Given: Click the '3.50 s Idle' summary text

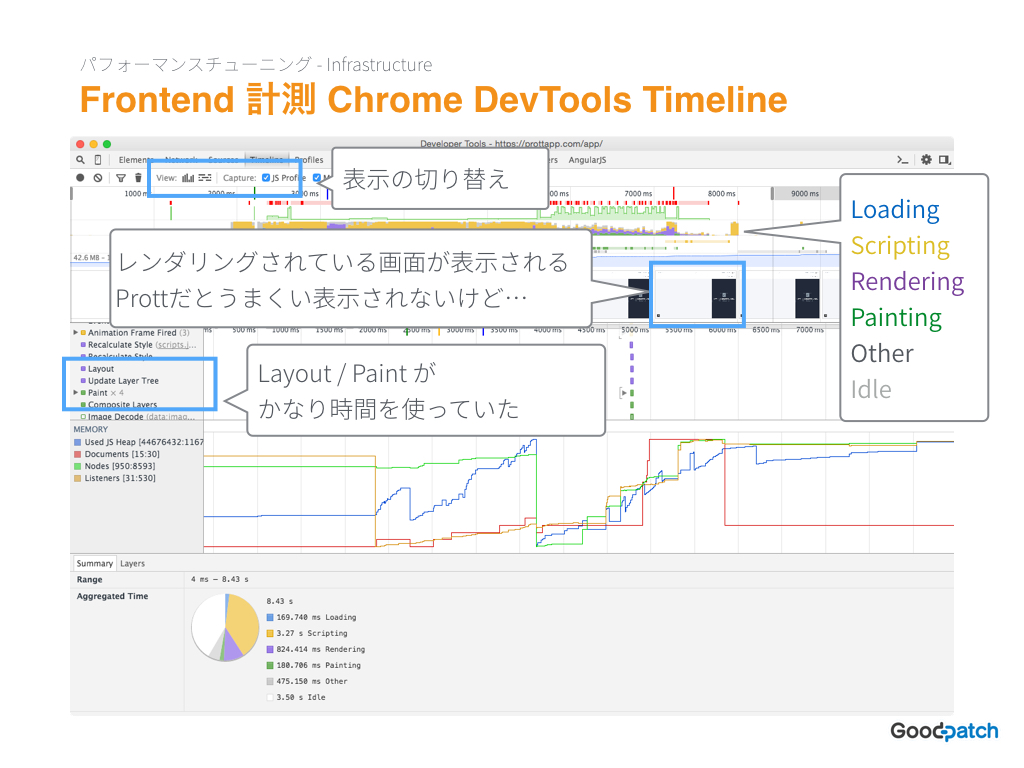Looking at the screenshot, I should coord(300,697).
